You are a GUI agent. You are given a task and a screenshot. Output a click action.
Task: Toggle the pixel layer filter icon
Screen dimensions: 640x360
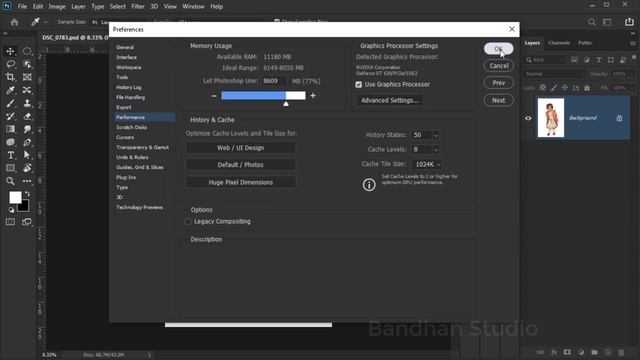pos(574,60)
